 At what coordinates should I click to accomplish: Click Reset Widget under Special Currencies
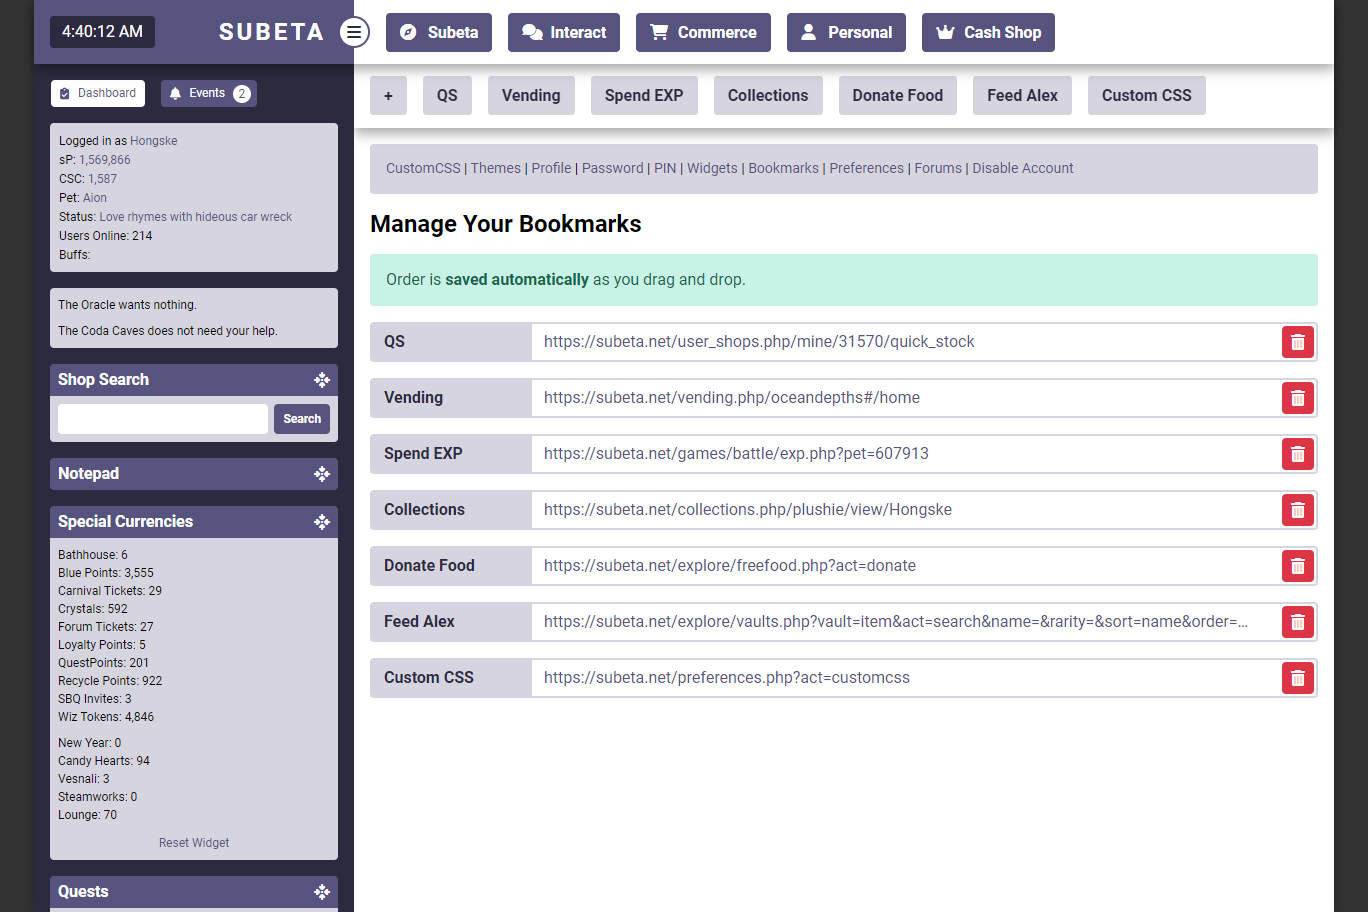(x=194, y=843)
